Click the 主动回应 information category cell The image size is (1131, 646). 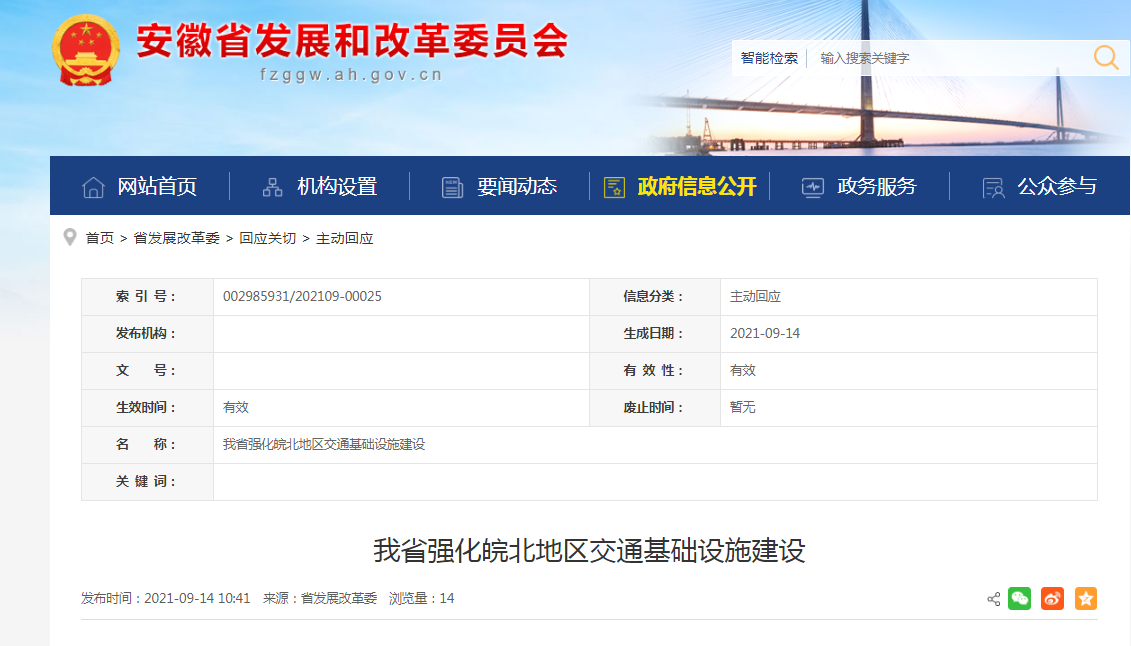(909, 296)
